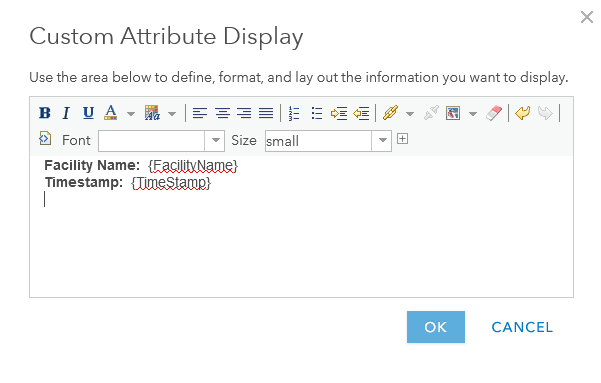Insert a numbered list
The width and height of the screenshot is (601, 383).
point(294,113)
